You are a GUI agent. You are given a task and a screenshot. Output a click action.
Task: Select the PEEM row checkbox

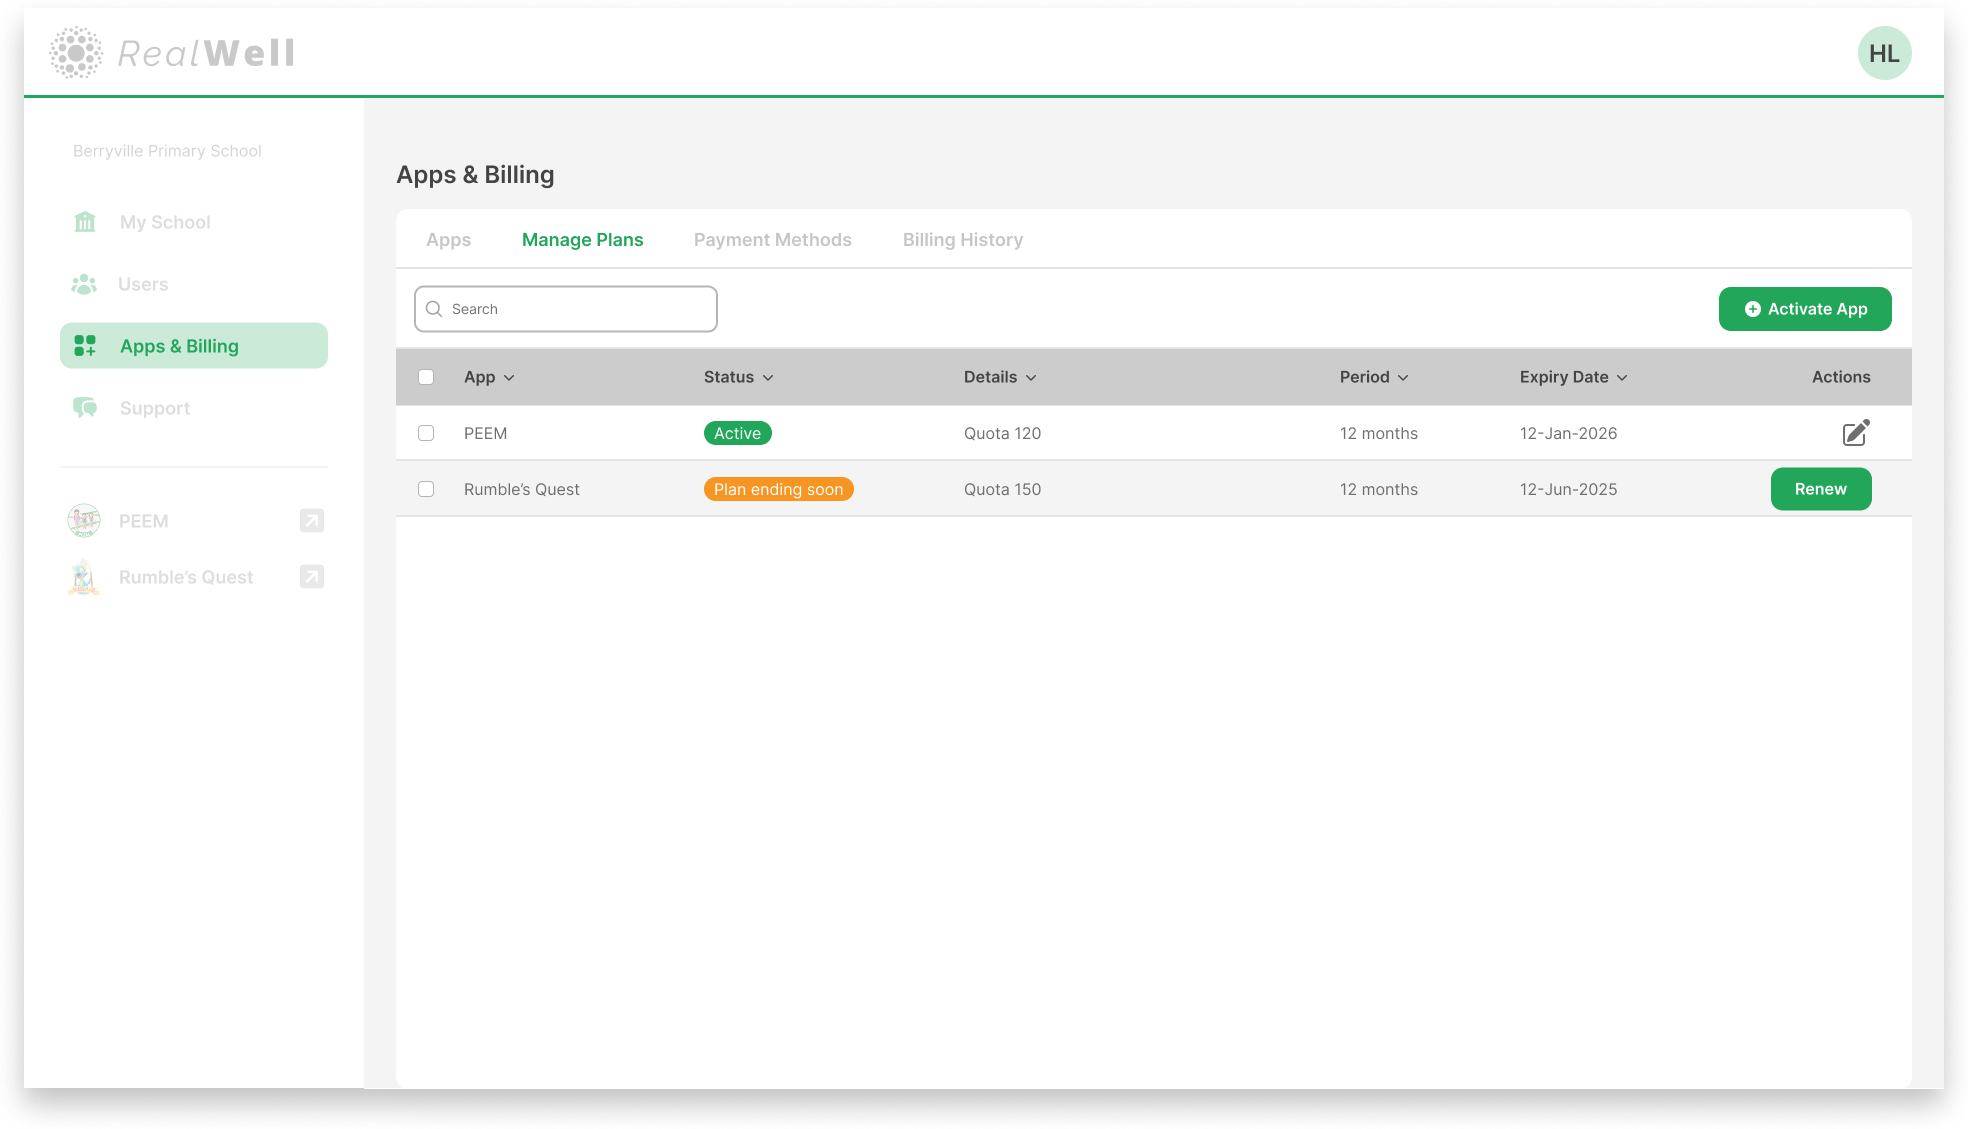pyautogui.click(x=426, y=433)
